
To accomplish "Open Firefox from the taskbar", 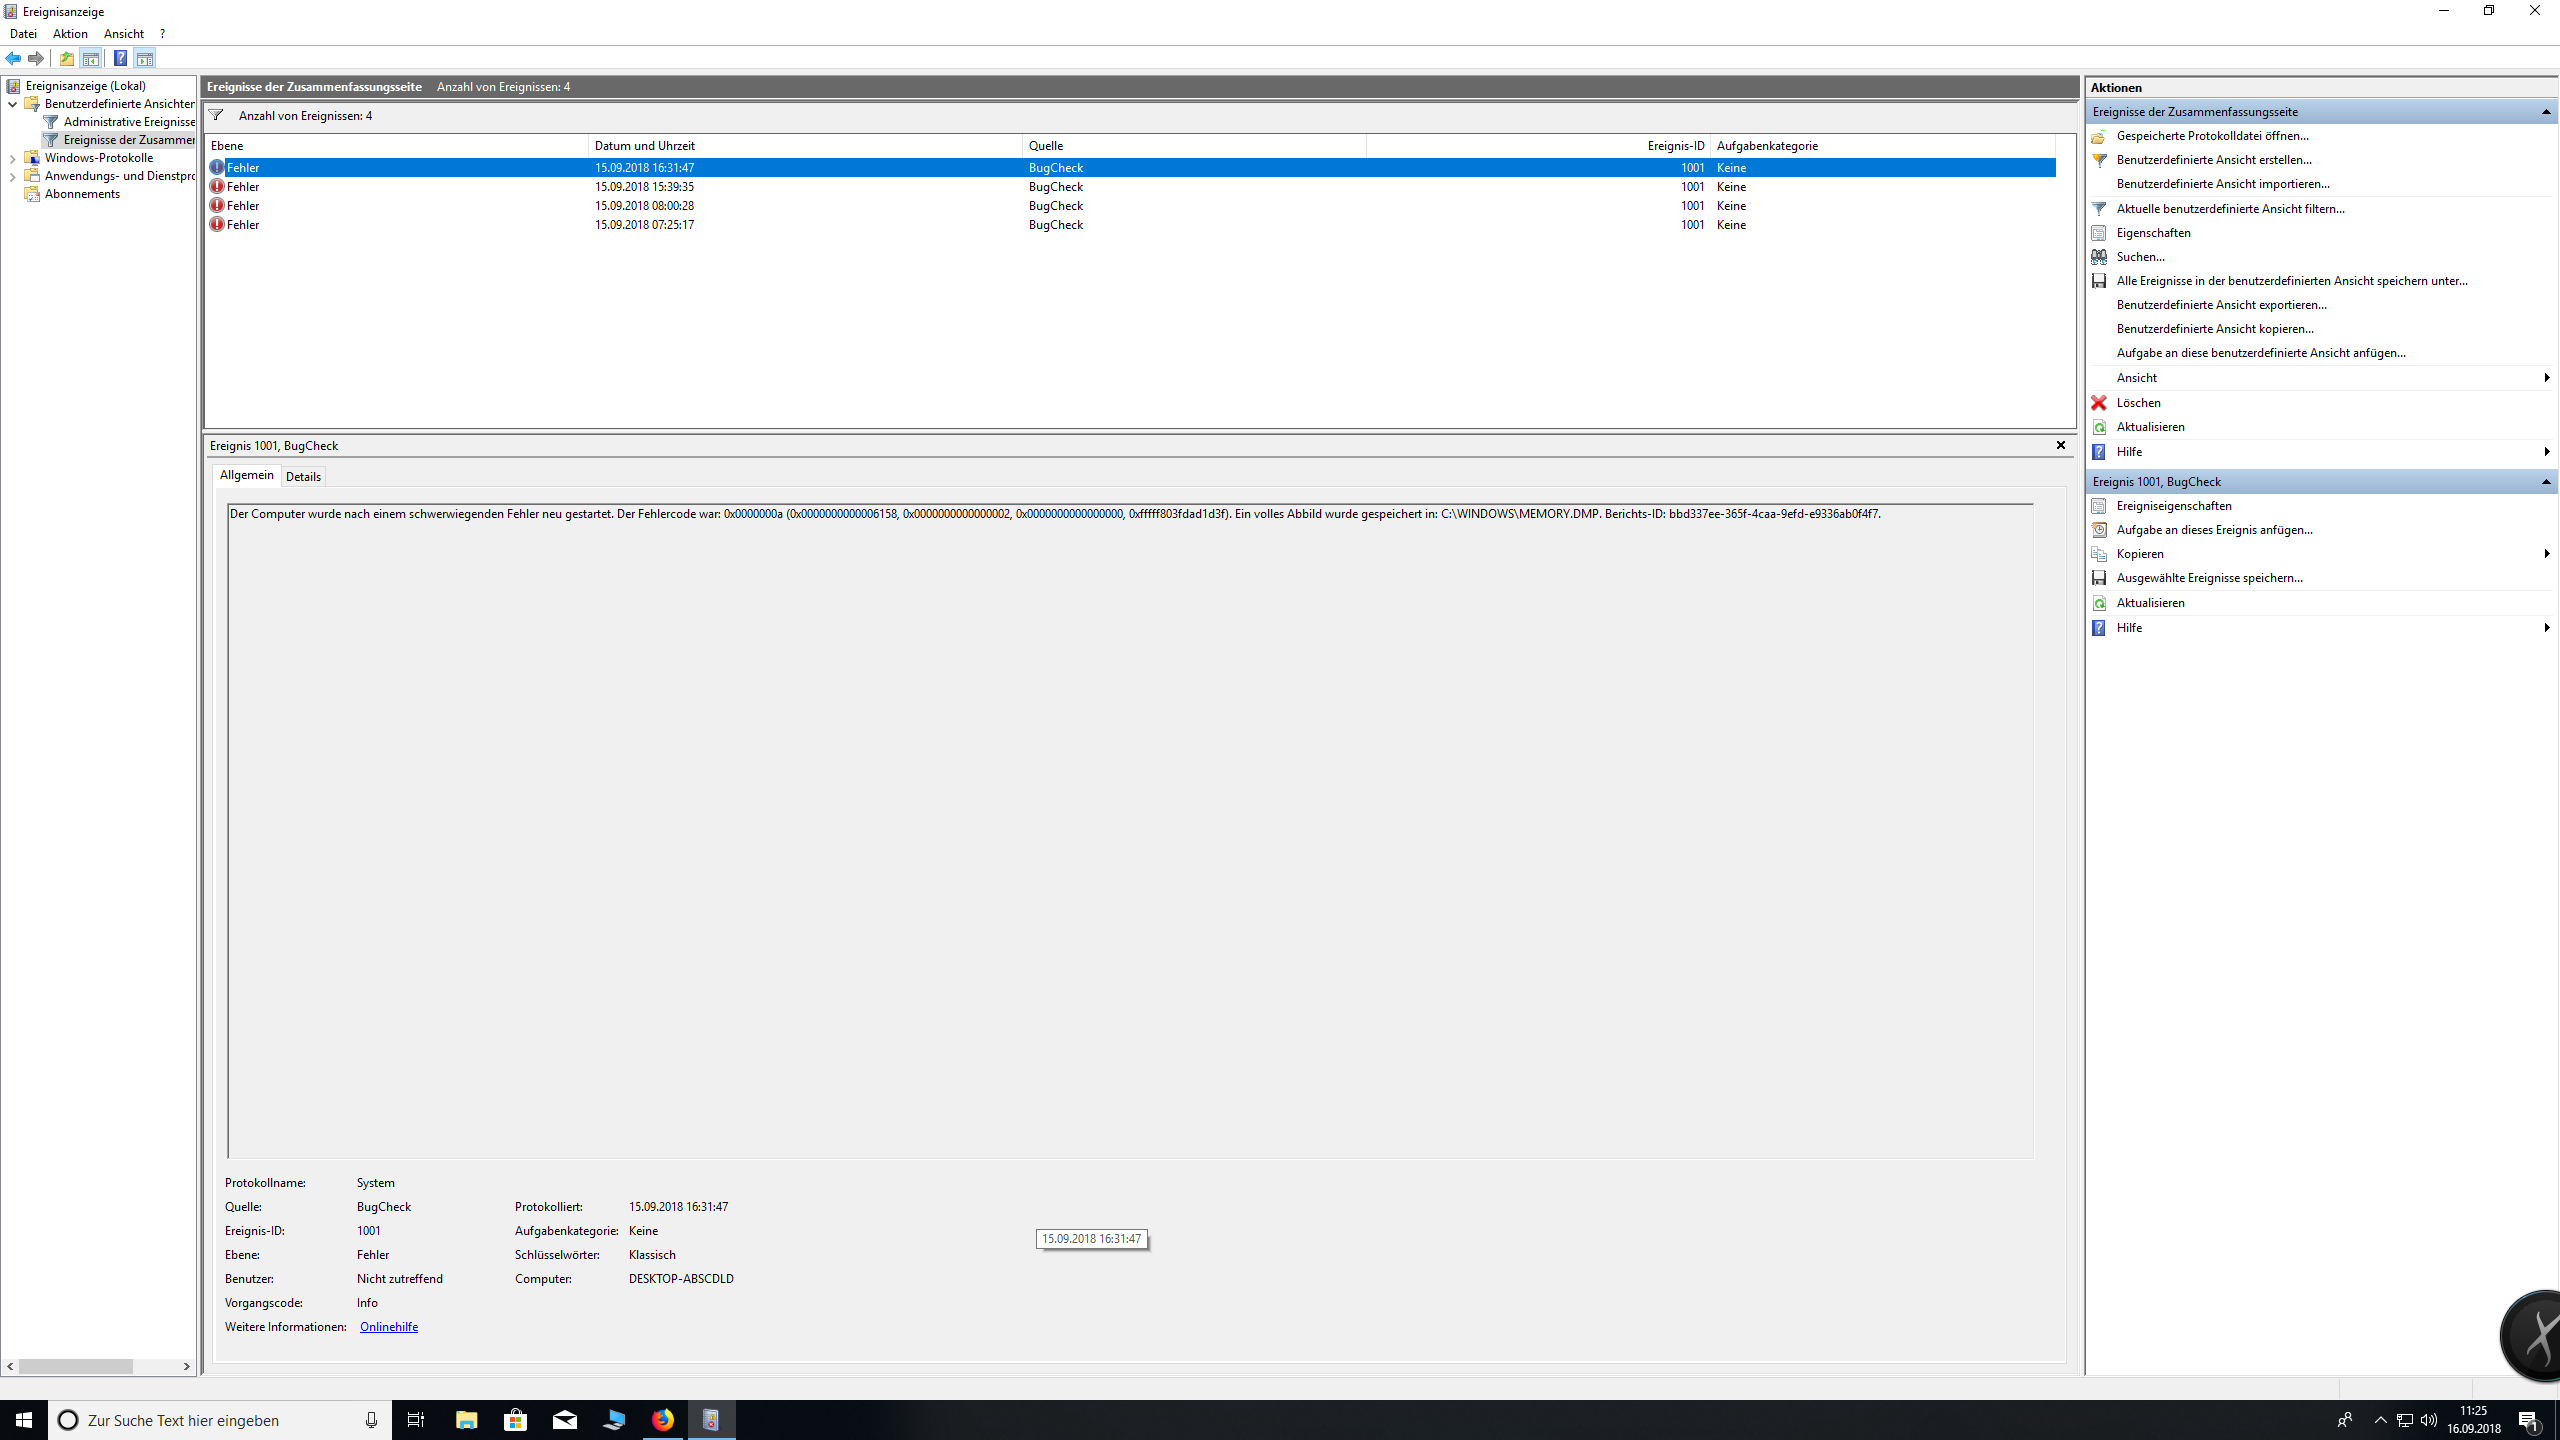I will 663,1420.
